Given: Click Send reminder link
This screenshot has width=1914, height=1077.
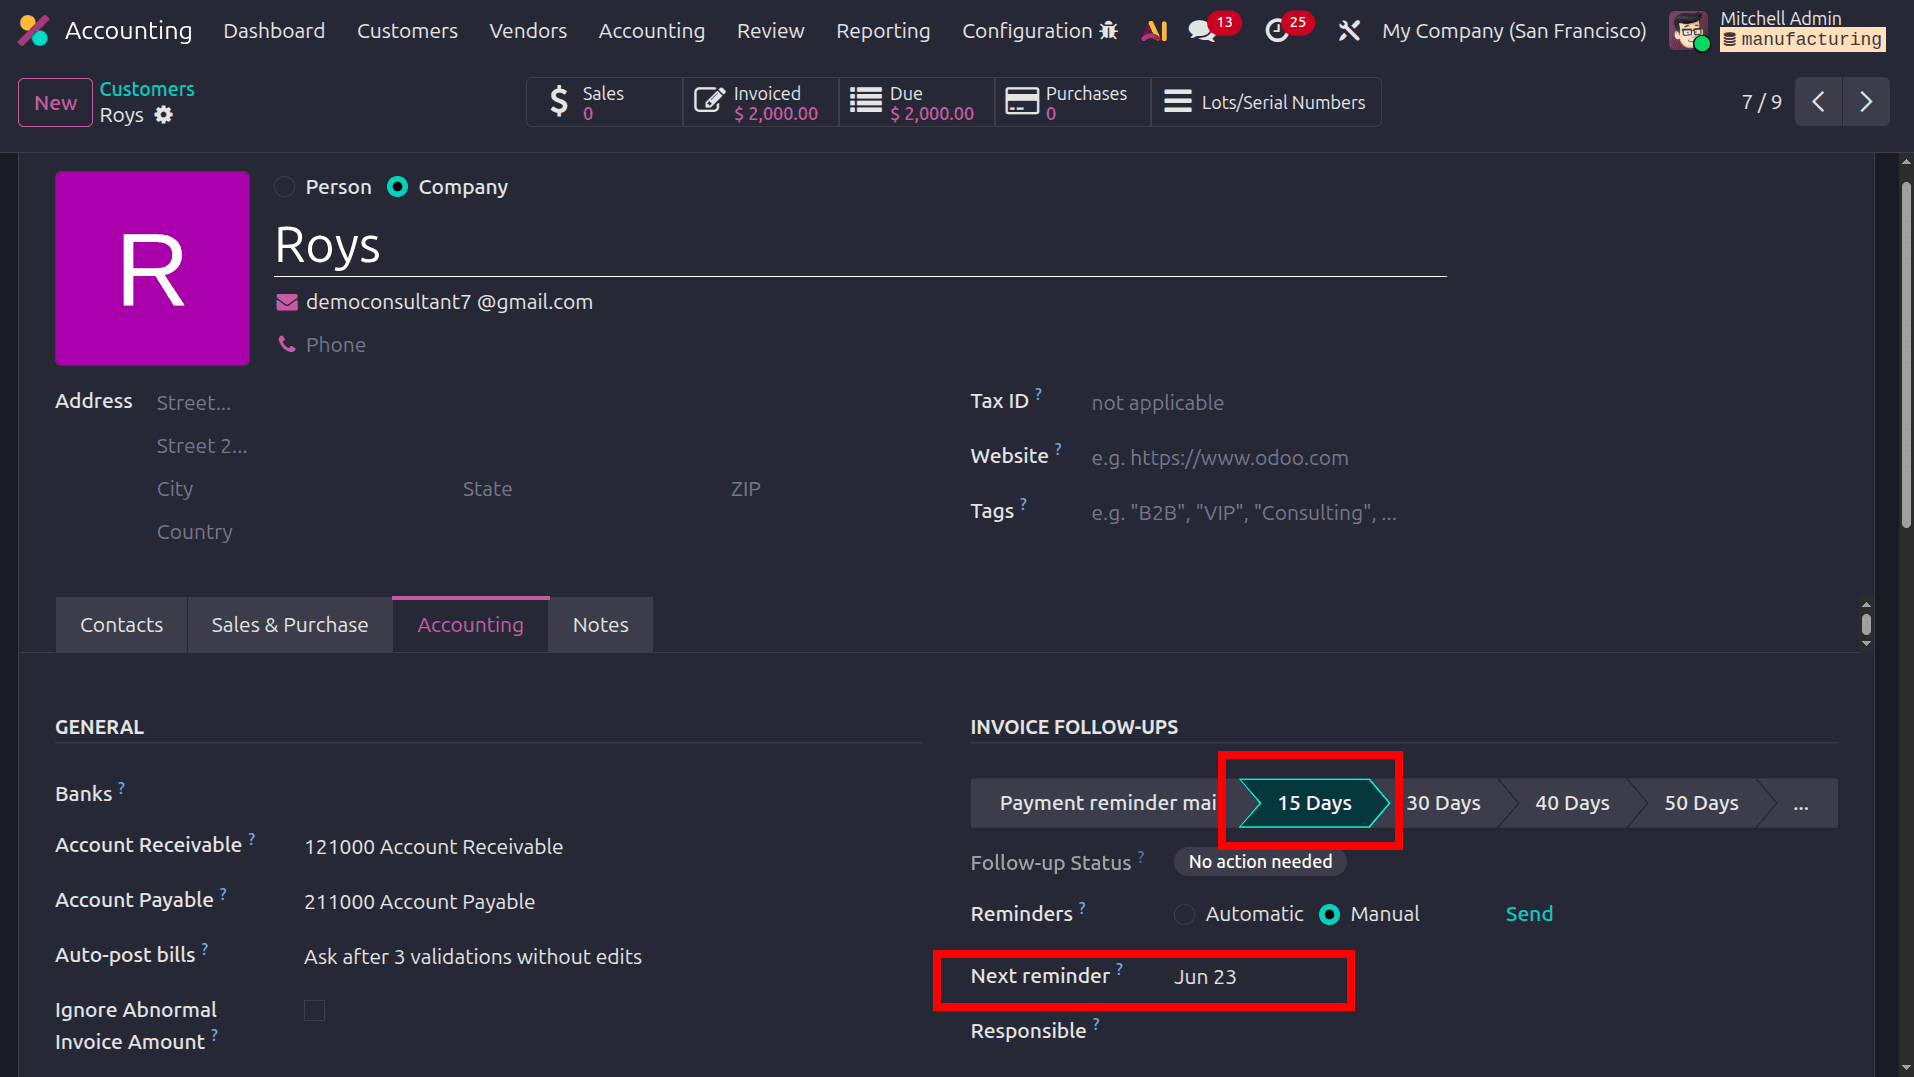Looking at the screenshot, I should pos(1529,914).
